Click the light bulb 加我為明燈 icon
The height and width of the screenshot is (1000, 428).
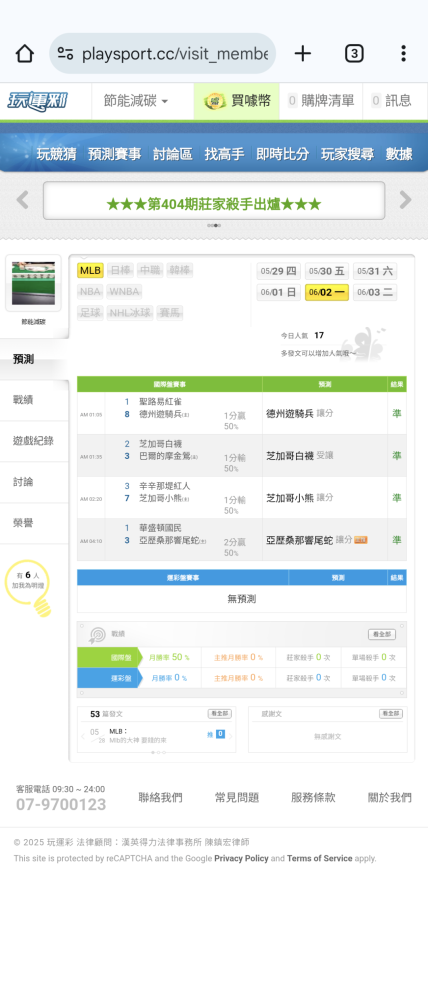pos(29,587)
